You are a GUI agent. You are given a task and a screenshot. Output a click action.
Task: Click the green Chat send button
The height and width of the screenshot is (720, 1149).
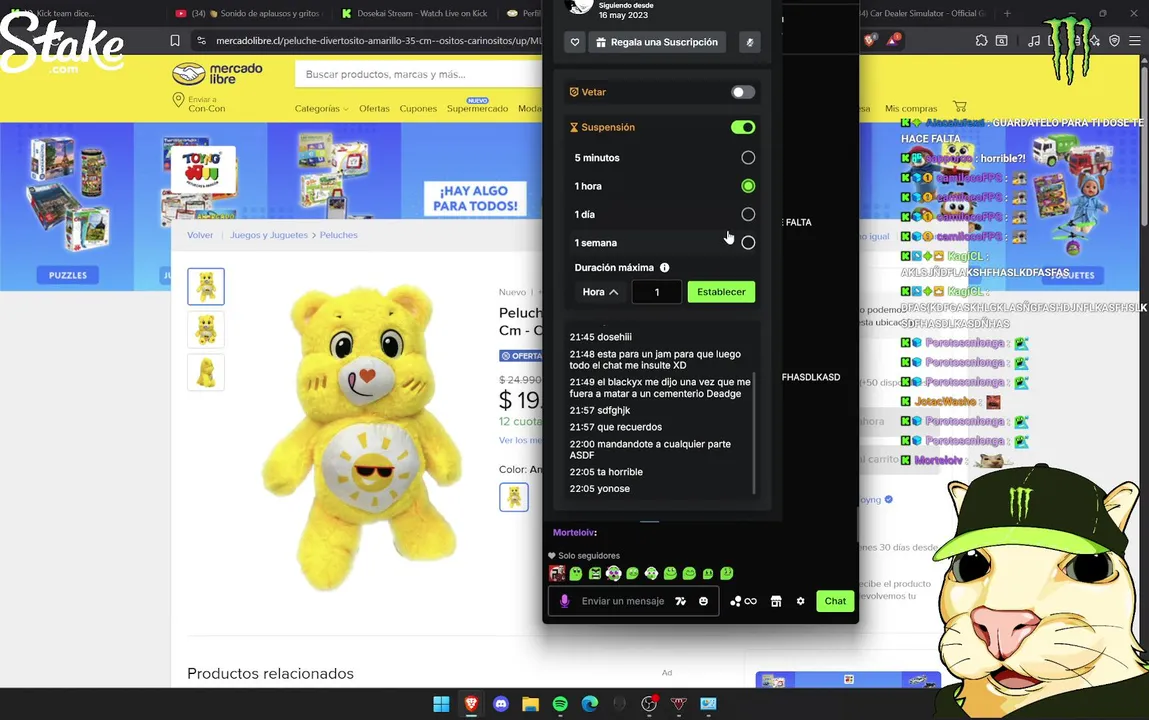click(835, 601)
